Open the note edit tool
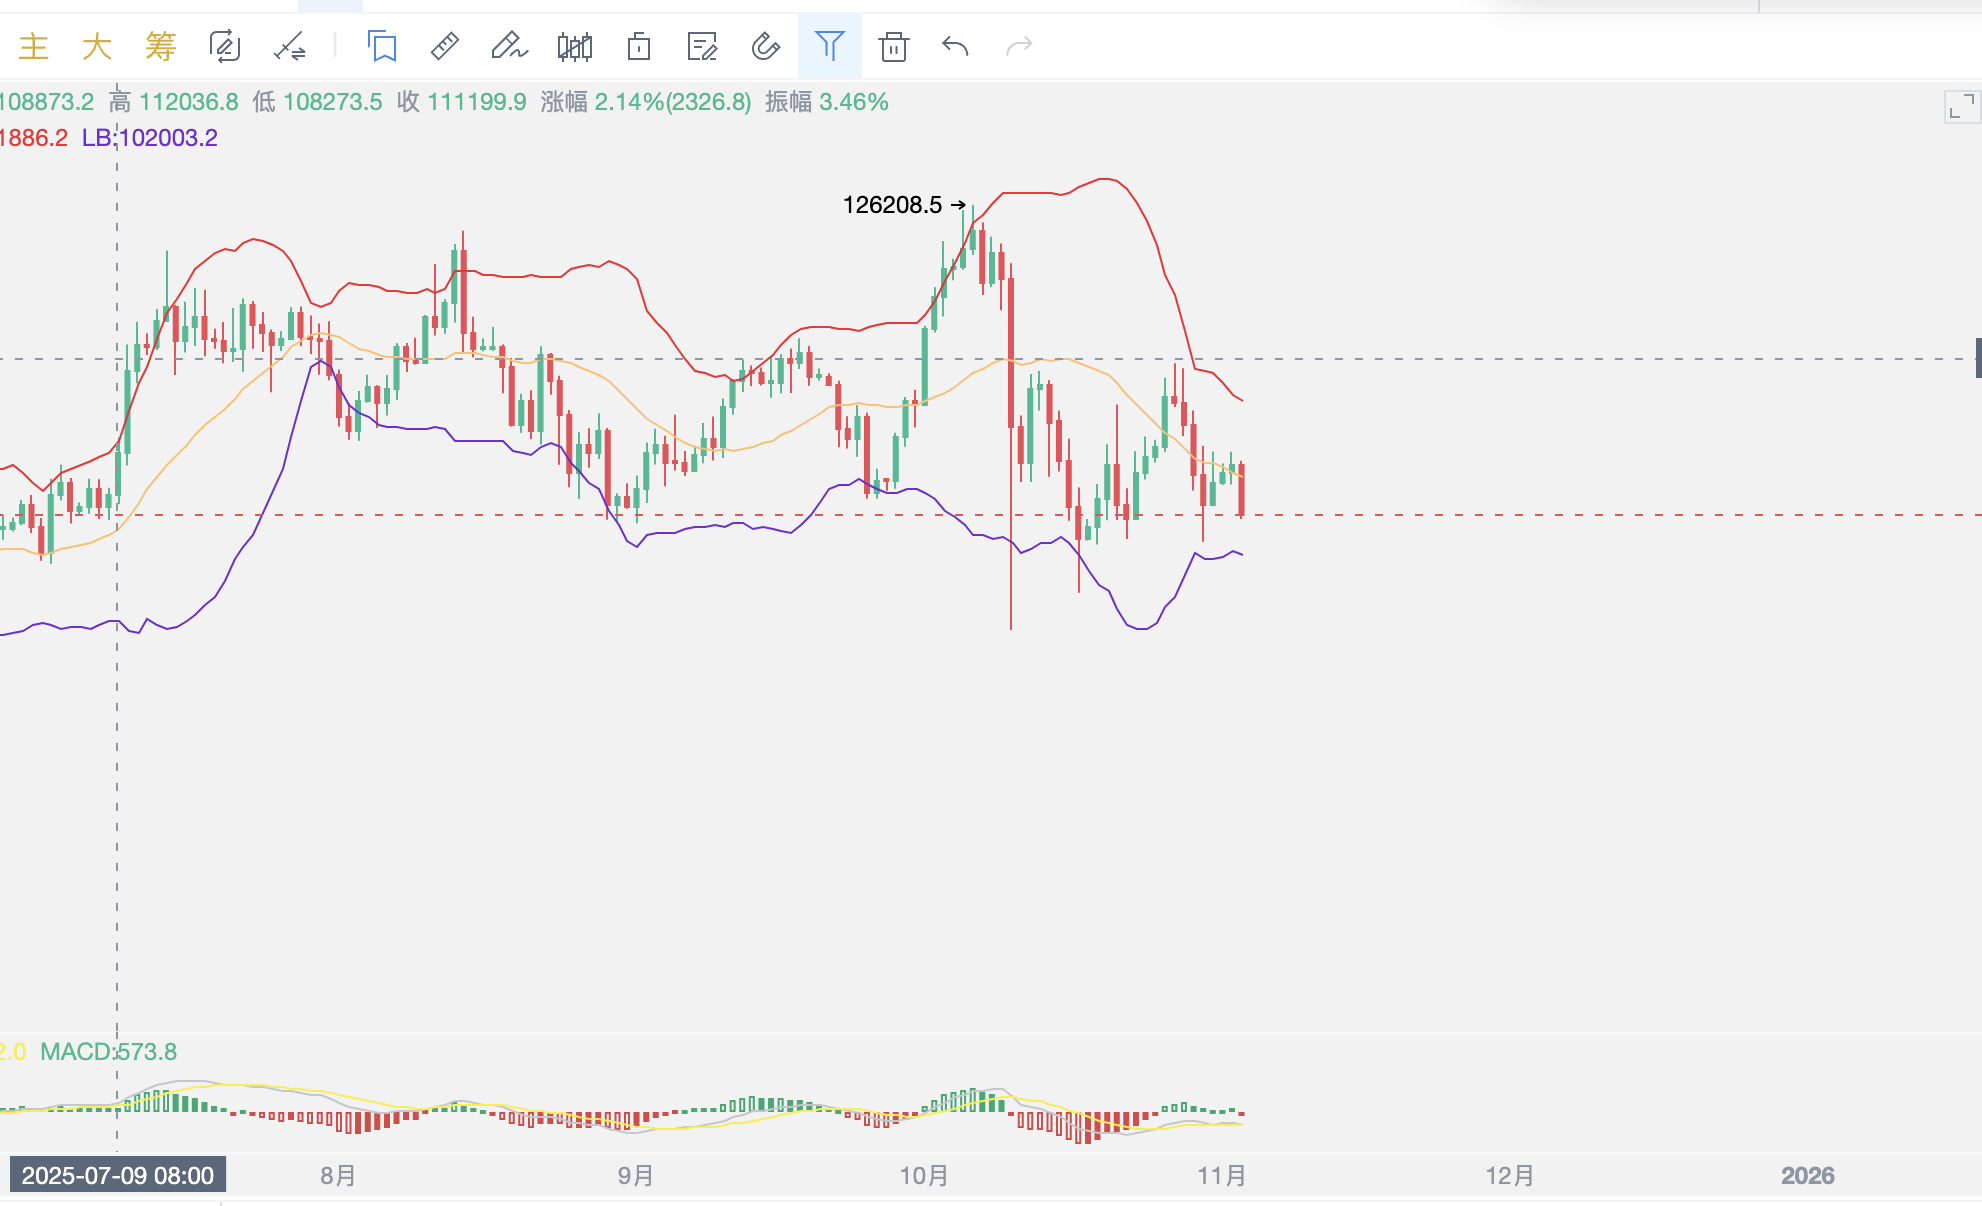The image size is (1982, 1206). click(x=703, y=46)
